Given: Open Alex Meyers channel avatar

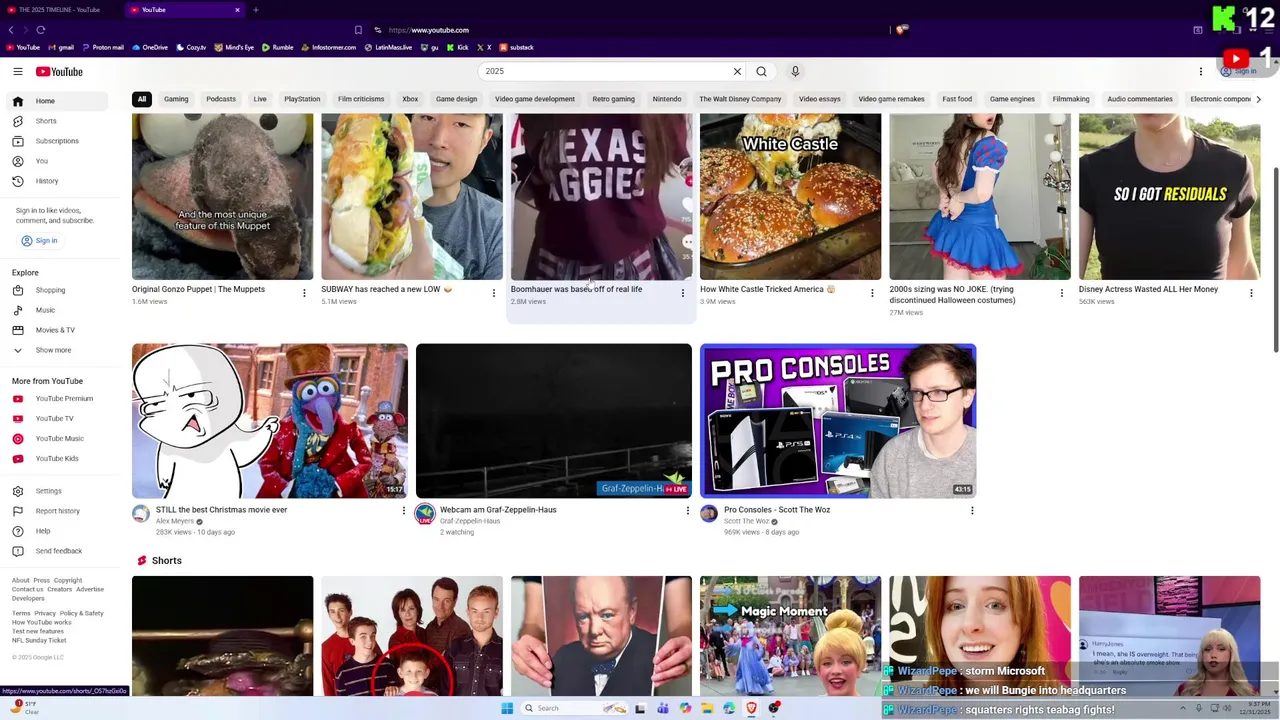Looking at the screenshot, I should (x=141, y=514).
